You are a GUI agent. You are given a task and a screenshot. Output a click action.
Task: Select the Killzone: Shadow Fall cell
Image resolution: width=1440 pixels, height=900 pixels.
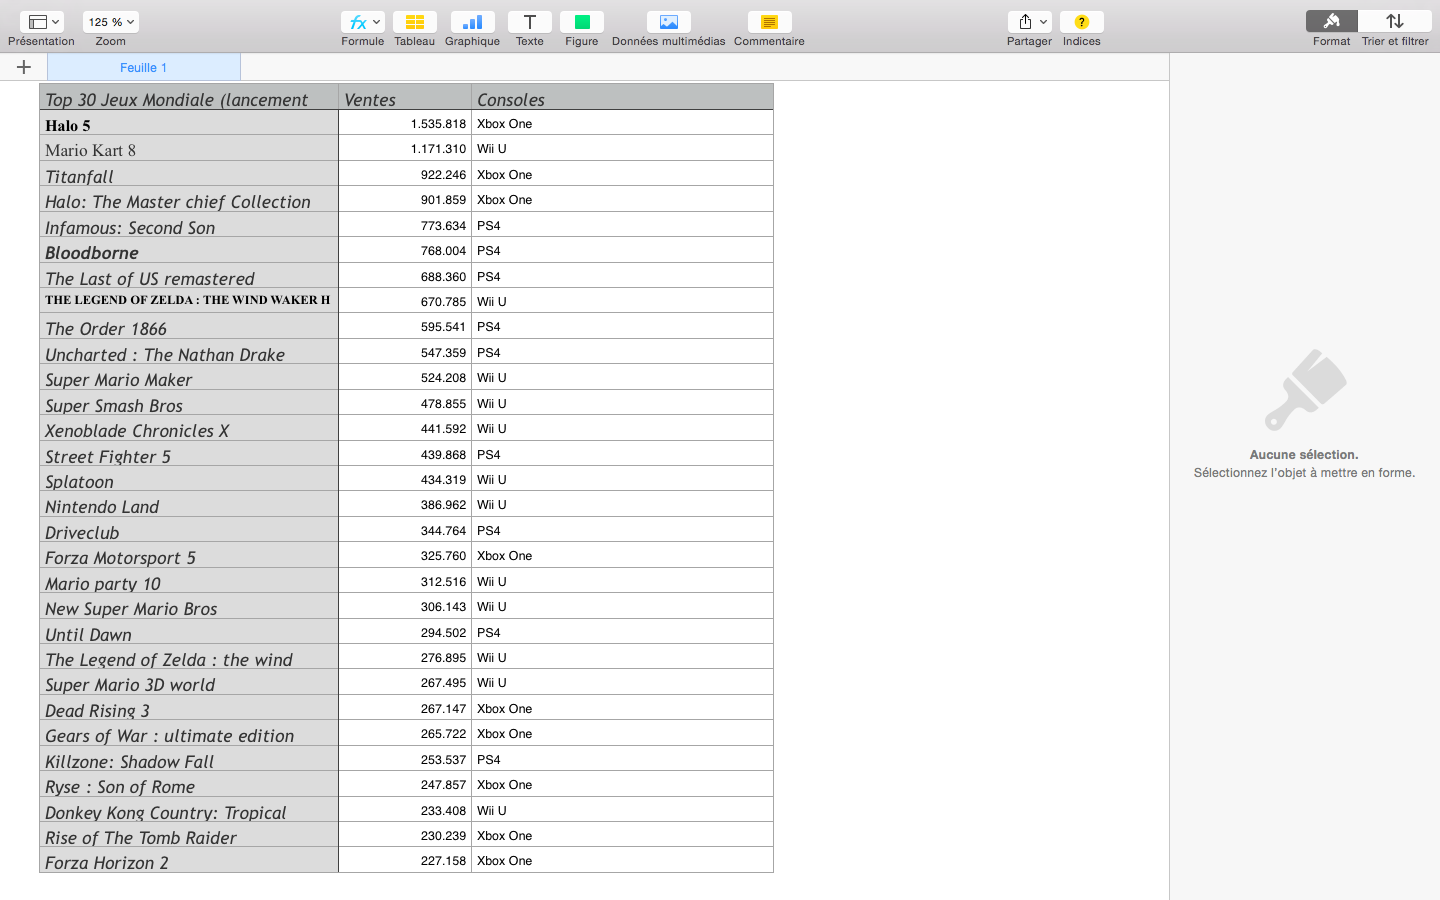(189, 759)
